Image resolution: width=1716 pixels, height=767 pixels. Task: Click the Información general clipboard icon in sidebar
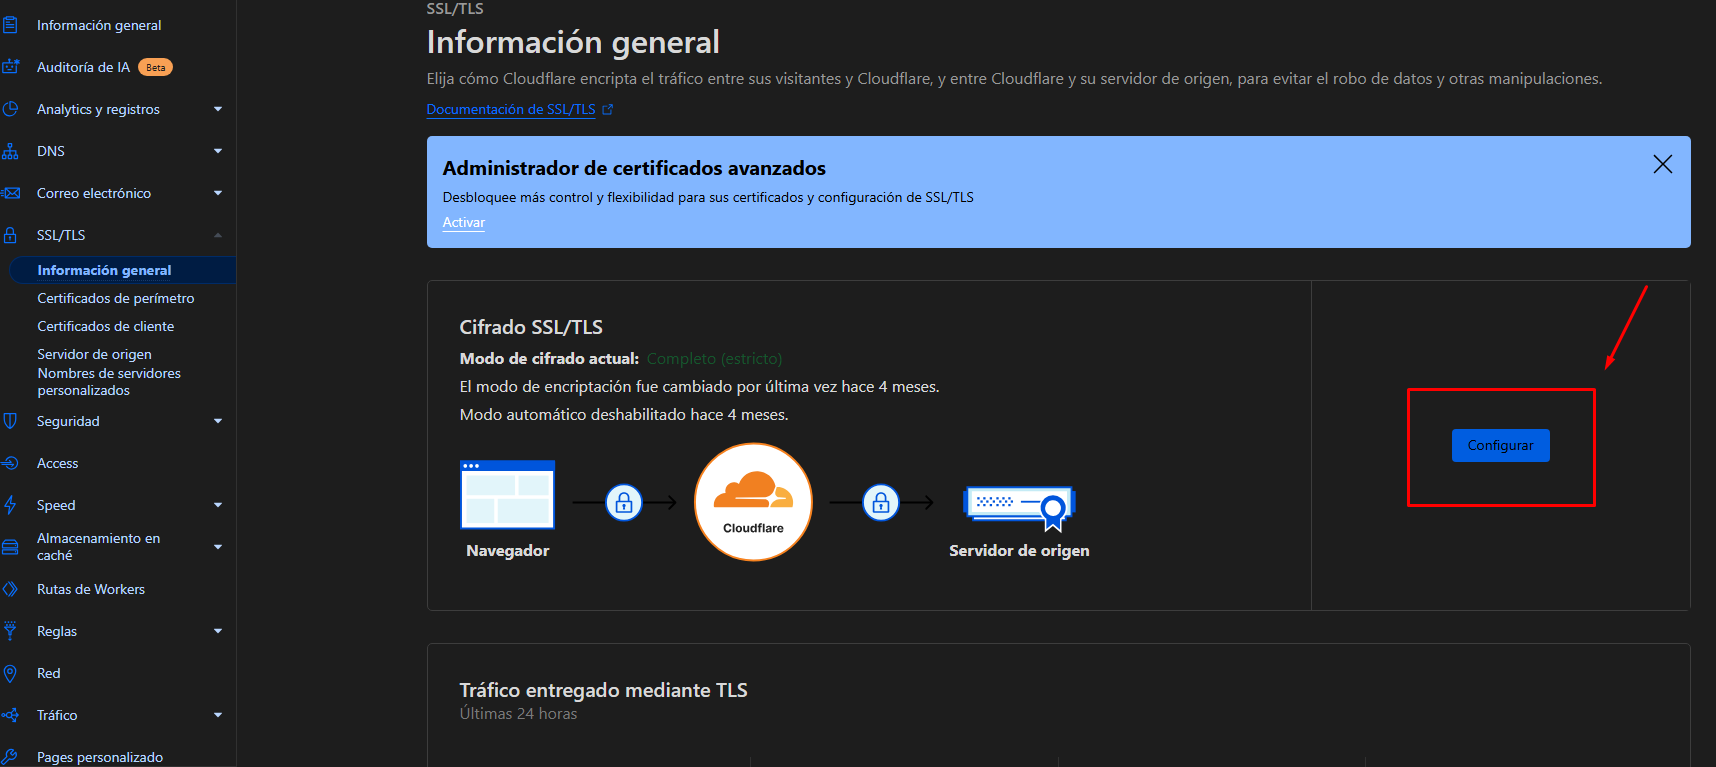[10, 25]
